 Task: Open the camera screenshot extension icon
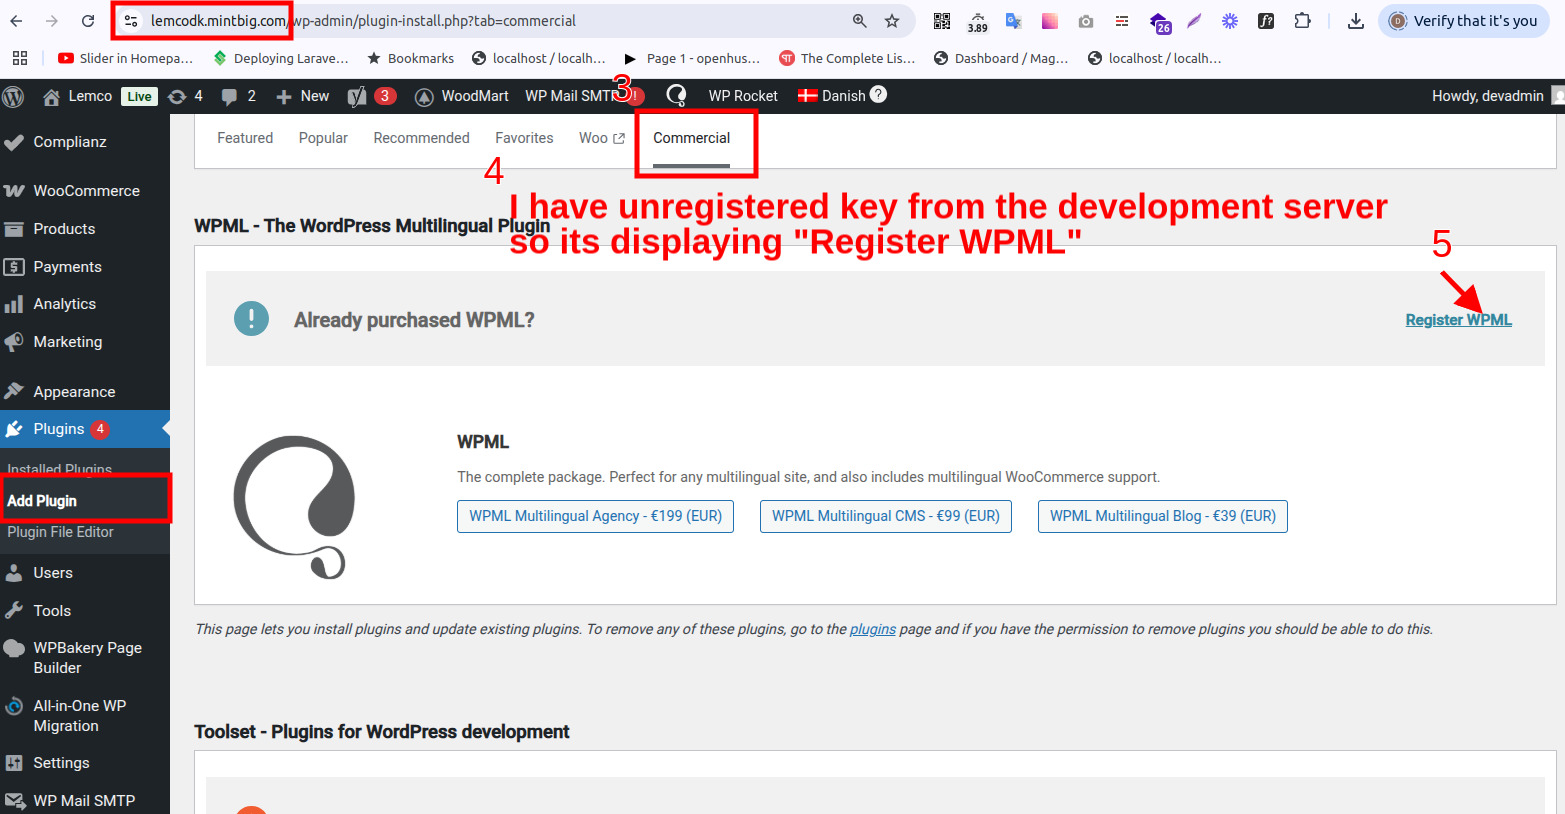1086,21
